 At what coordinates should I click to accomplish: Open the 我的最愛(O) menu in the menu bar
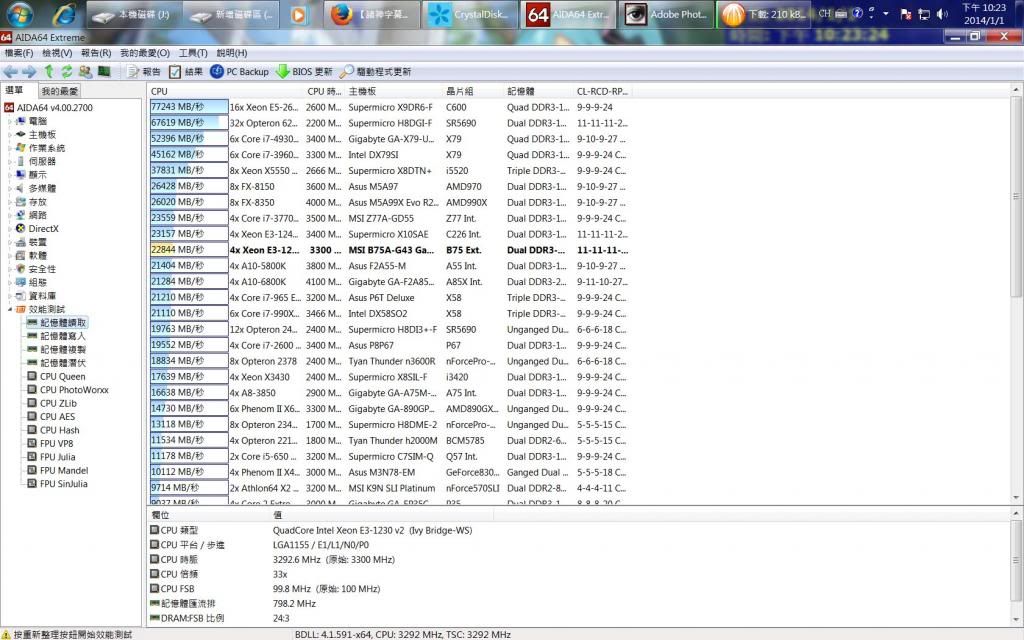[144, 53]
